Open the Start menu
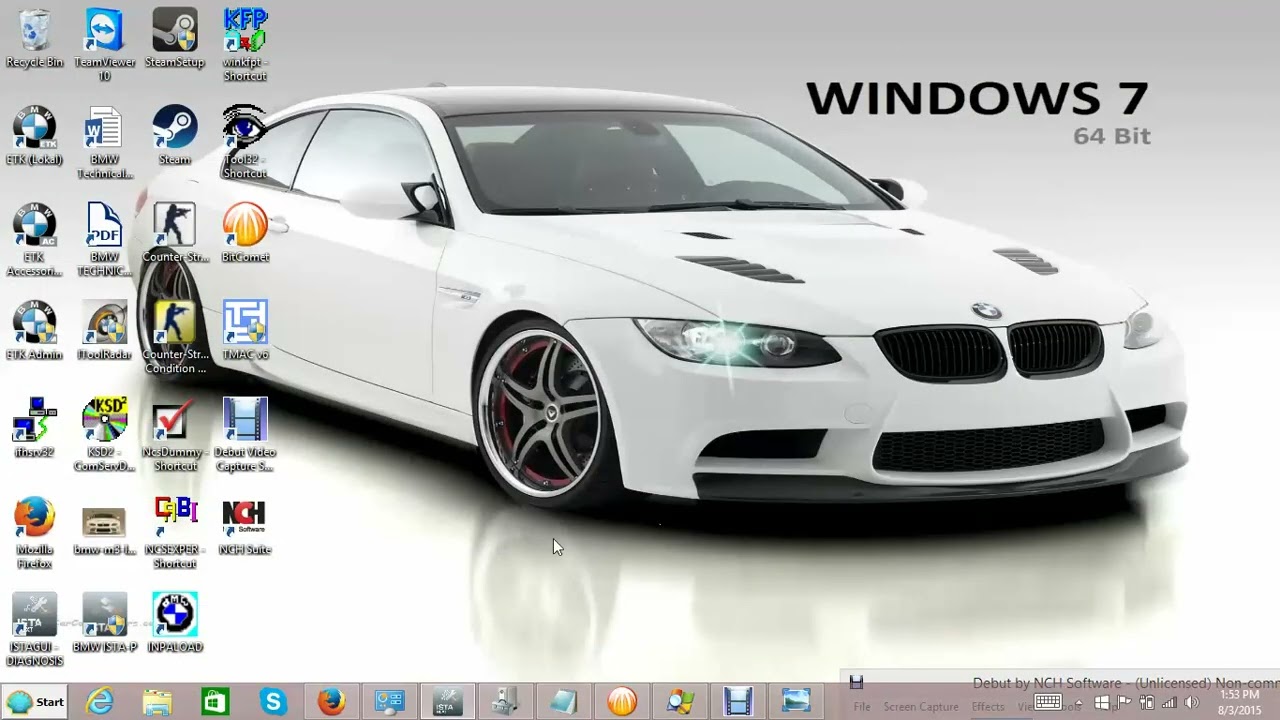1280x720 pixels. (35, 702)
